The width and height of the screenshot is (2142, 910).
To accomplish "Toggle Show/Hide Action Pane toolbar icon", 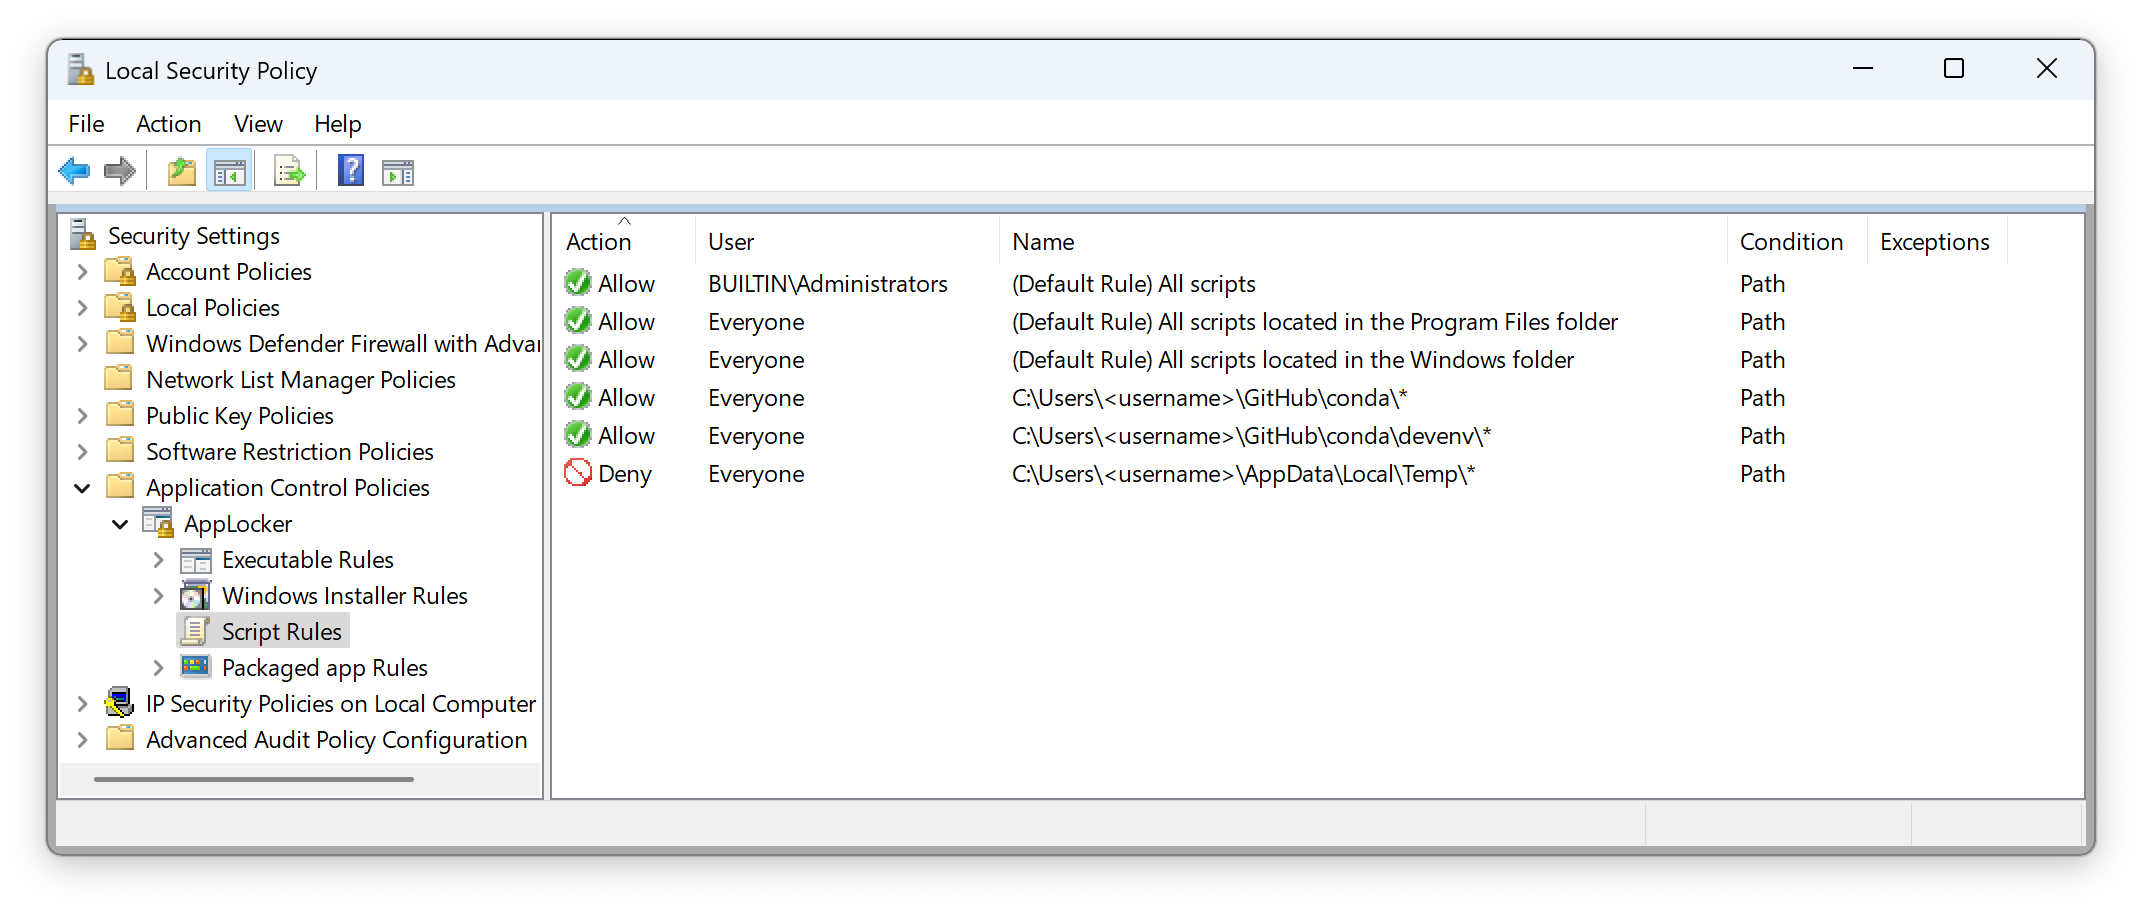I will pyautogui.click(x=397, y=173).
